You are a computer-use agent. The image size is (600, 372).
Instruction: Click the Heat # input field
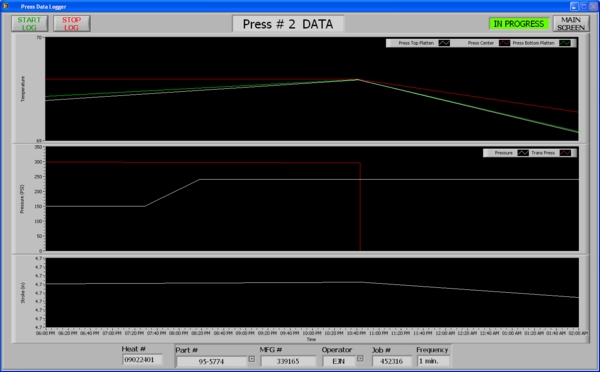click(142, 360)
